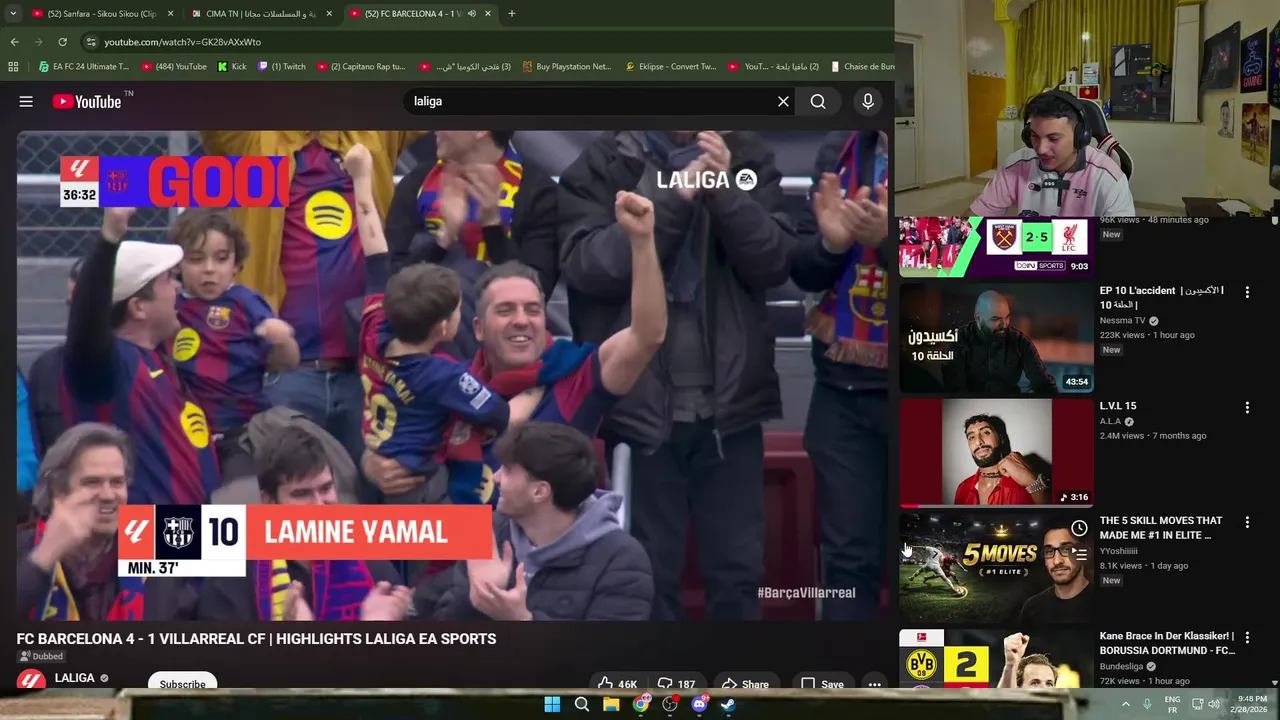Open options for THE 5 SKILL MOVES video
The width and height of the screenshot is (1280, 720).
point(1247,522)
